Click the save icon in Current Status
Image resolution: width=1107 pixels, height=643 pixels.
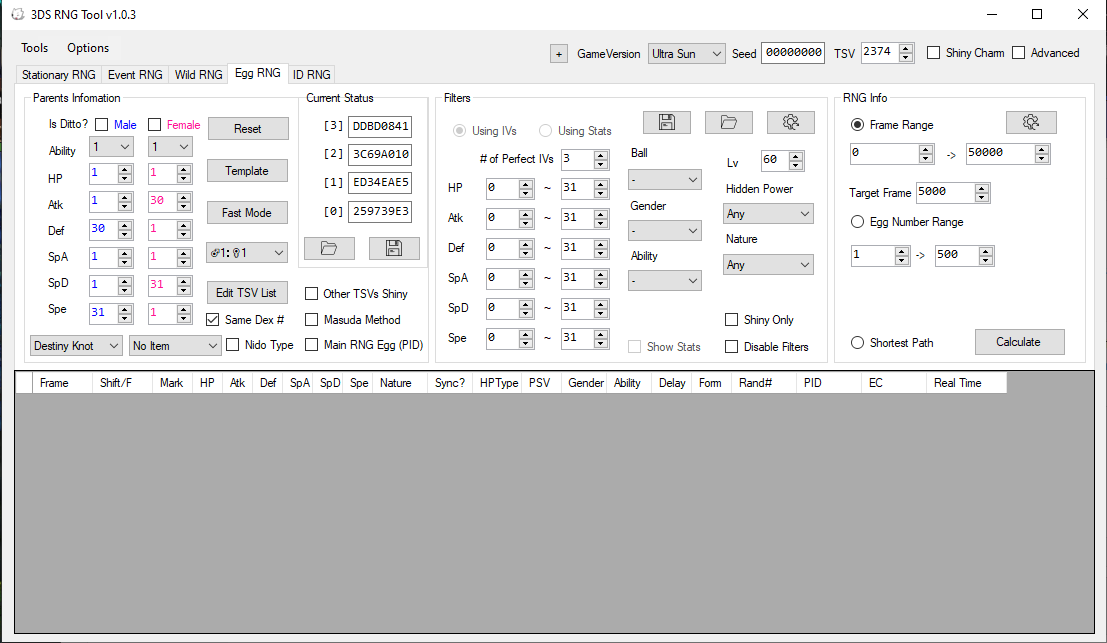394,249
